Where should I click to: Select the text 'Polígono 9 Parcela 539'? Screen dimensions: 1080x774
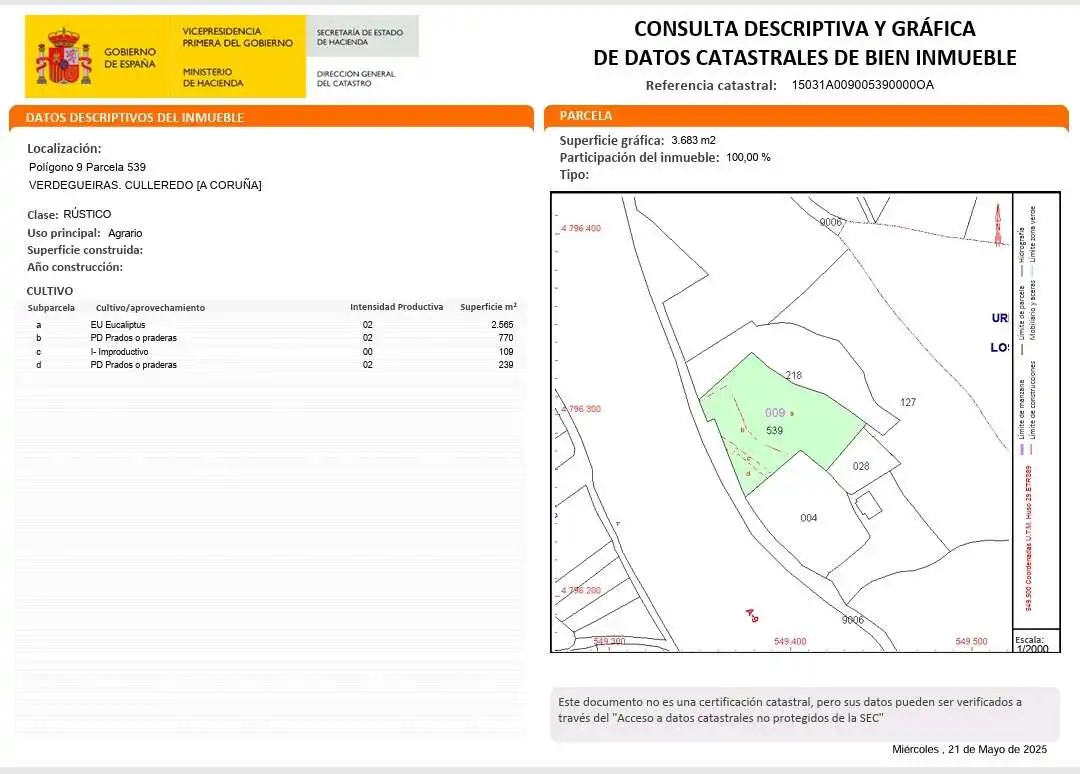87,167
